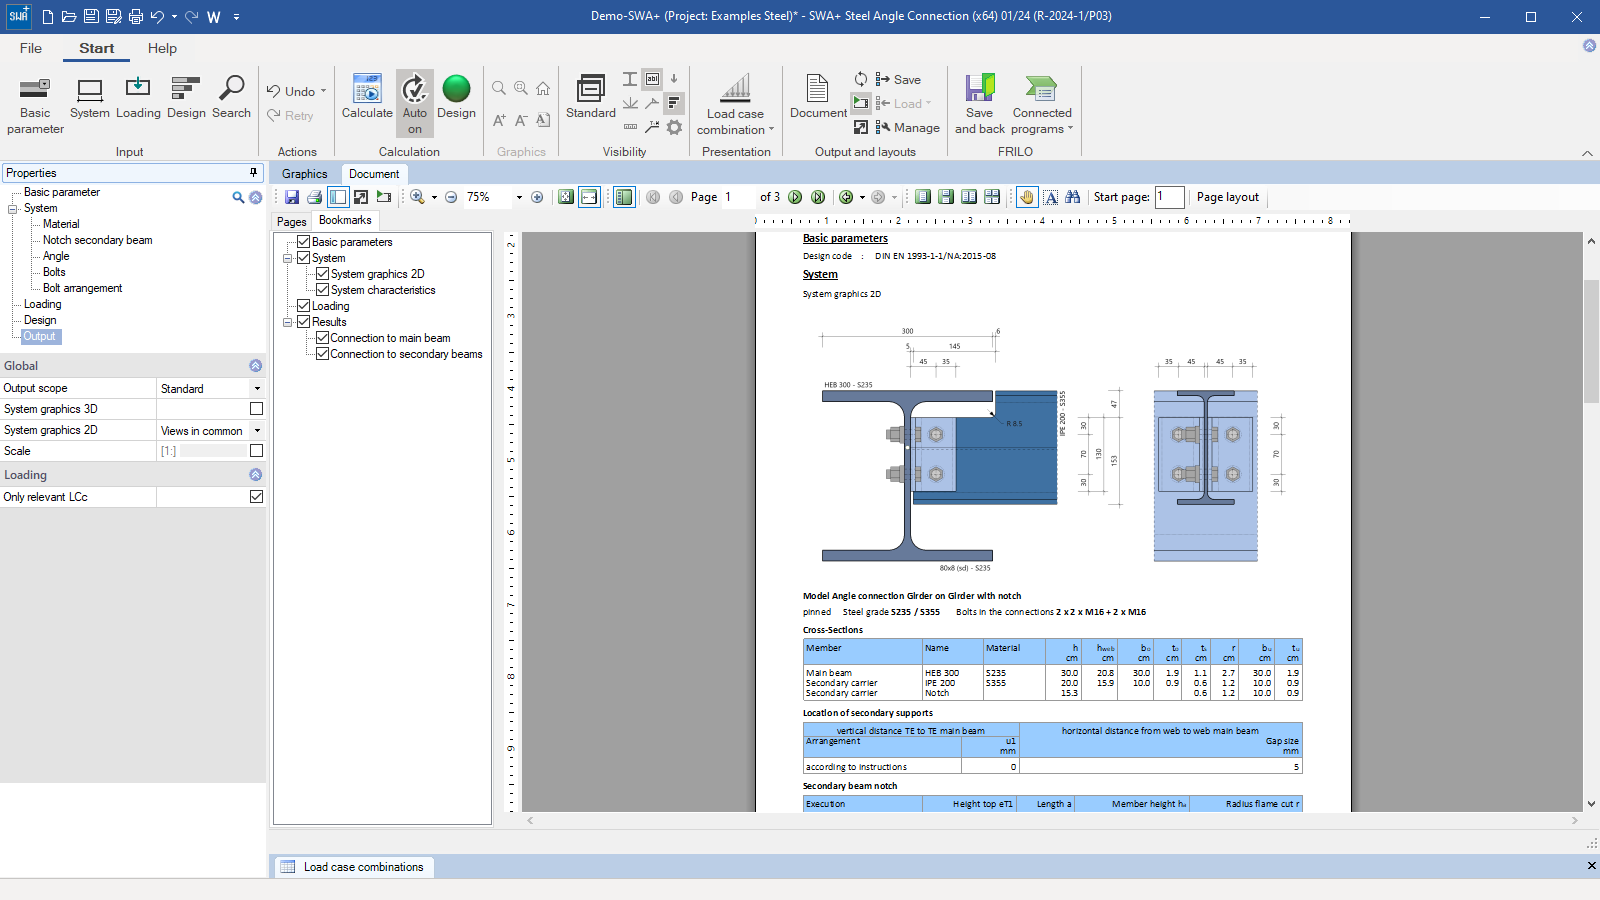
Task: Collapse the Results node in bookmarks tree
Action: point(288,322)
